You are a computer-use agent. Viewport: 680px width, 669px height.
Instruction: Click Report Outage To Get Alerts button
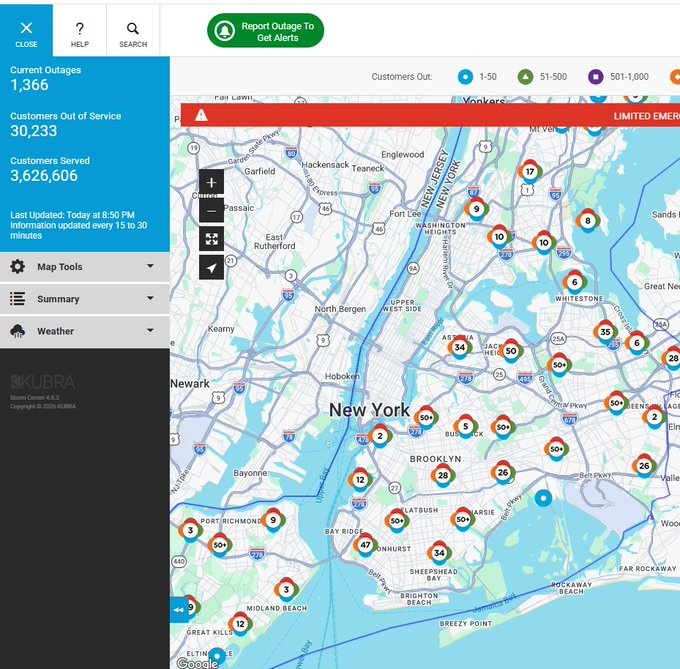[265, 30]
